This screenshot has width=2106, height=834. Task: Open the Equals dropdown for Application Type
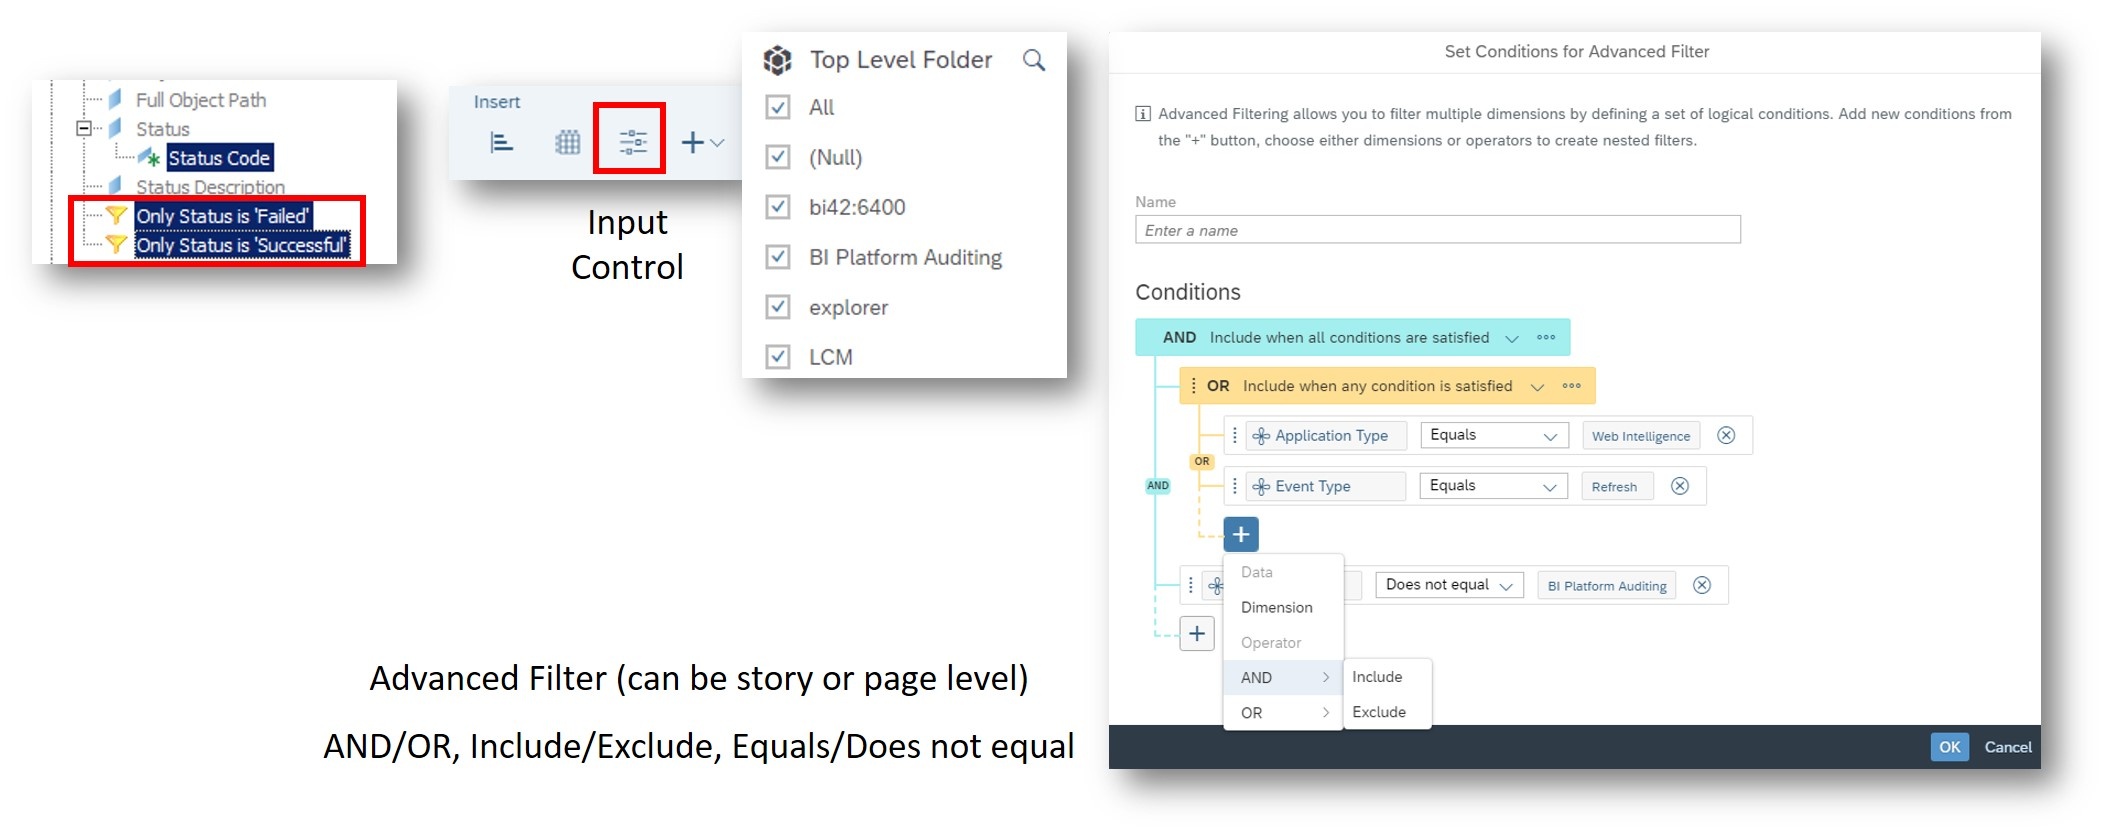[1493, 435]
